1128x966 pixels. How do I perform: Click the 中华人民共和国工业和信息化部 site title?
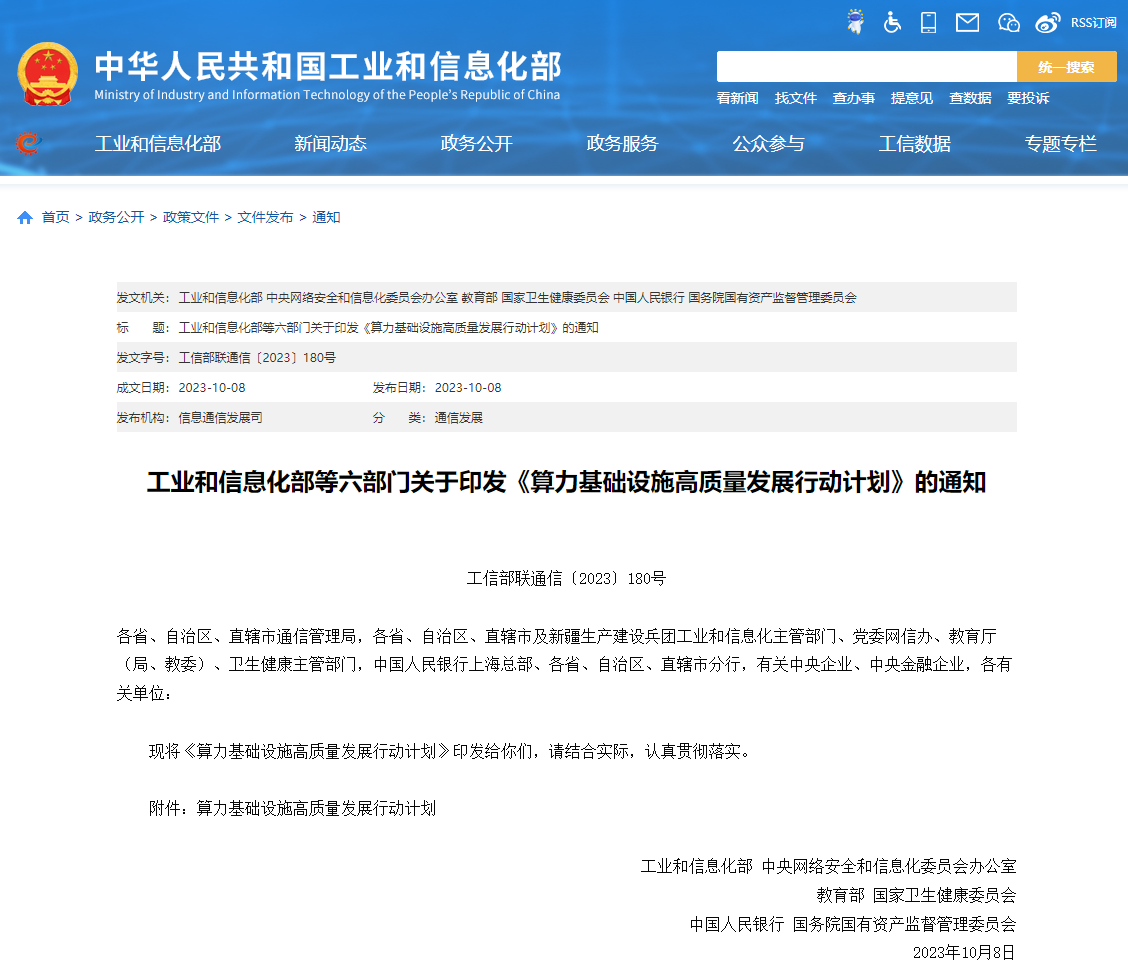(328, 66)
